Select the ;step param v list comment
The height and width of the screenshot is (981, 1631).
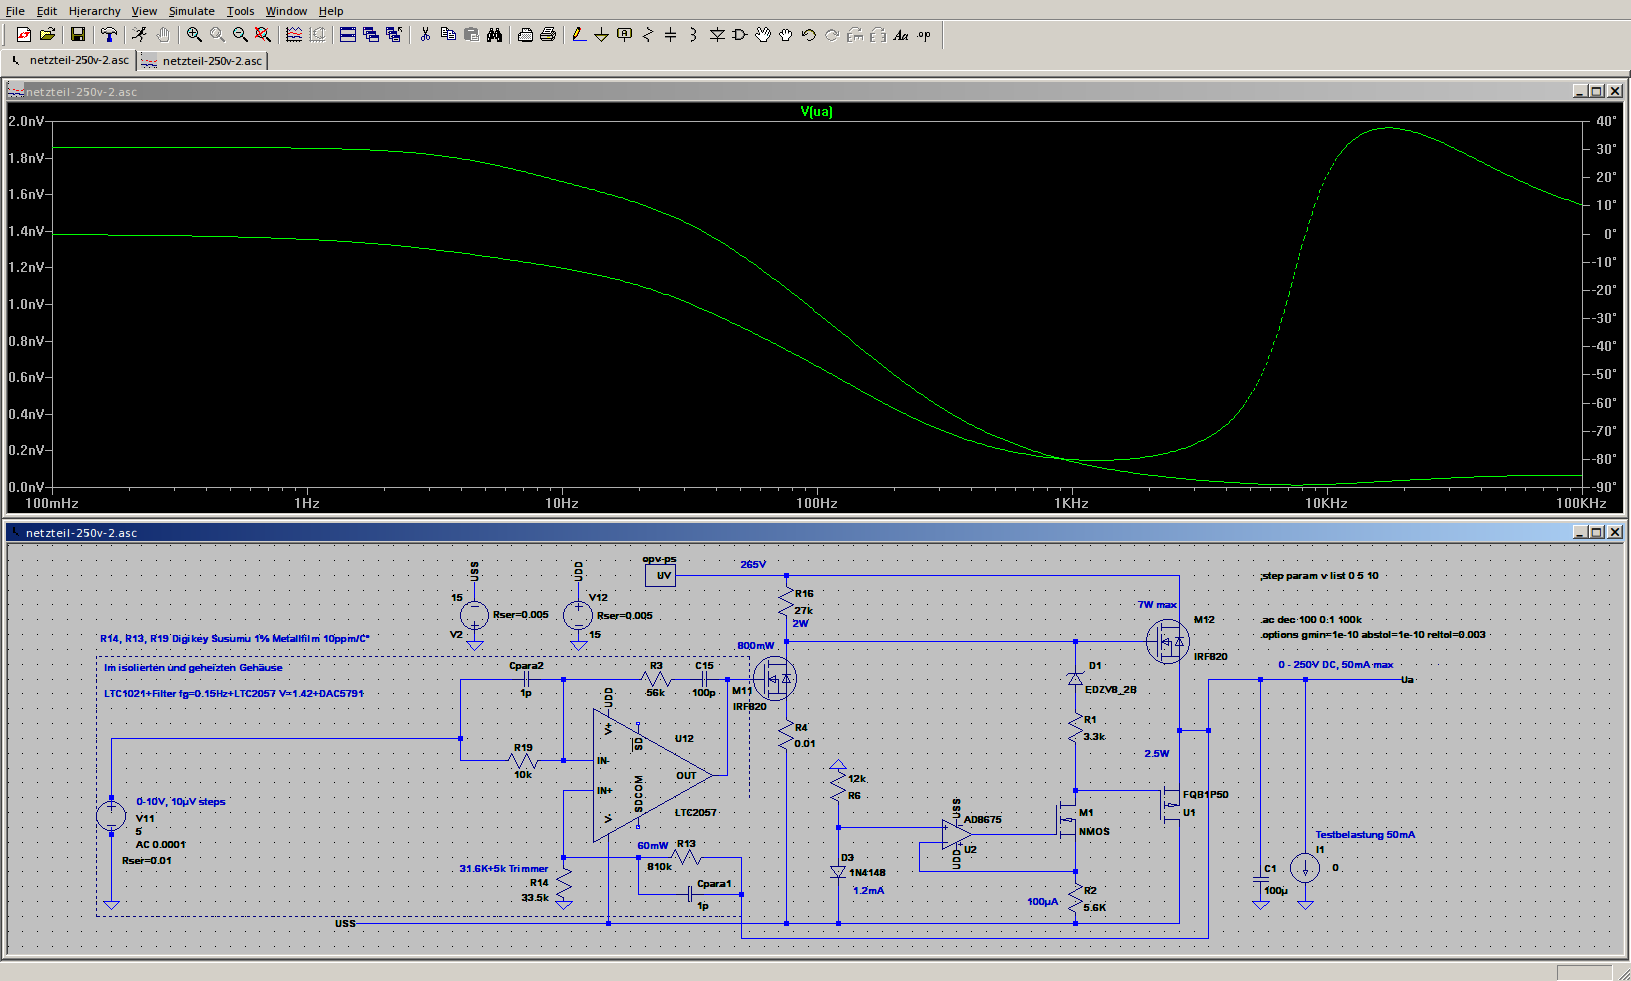(x=1319, y=576)
